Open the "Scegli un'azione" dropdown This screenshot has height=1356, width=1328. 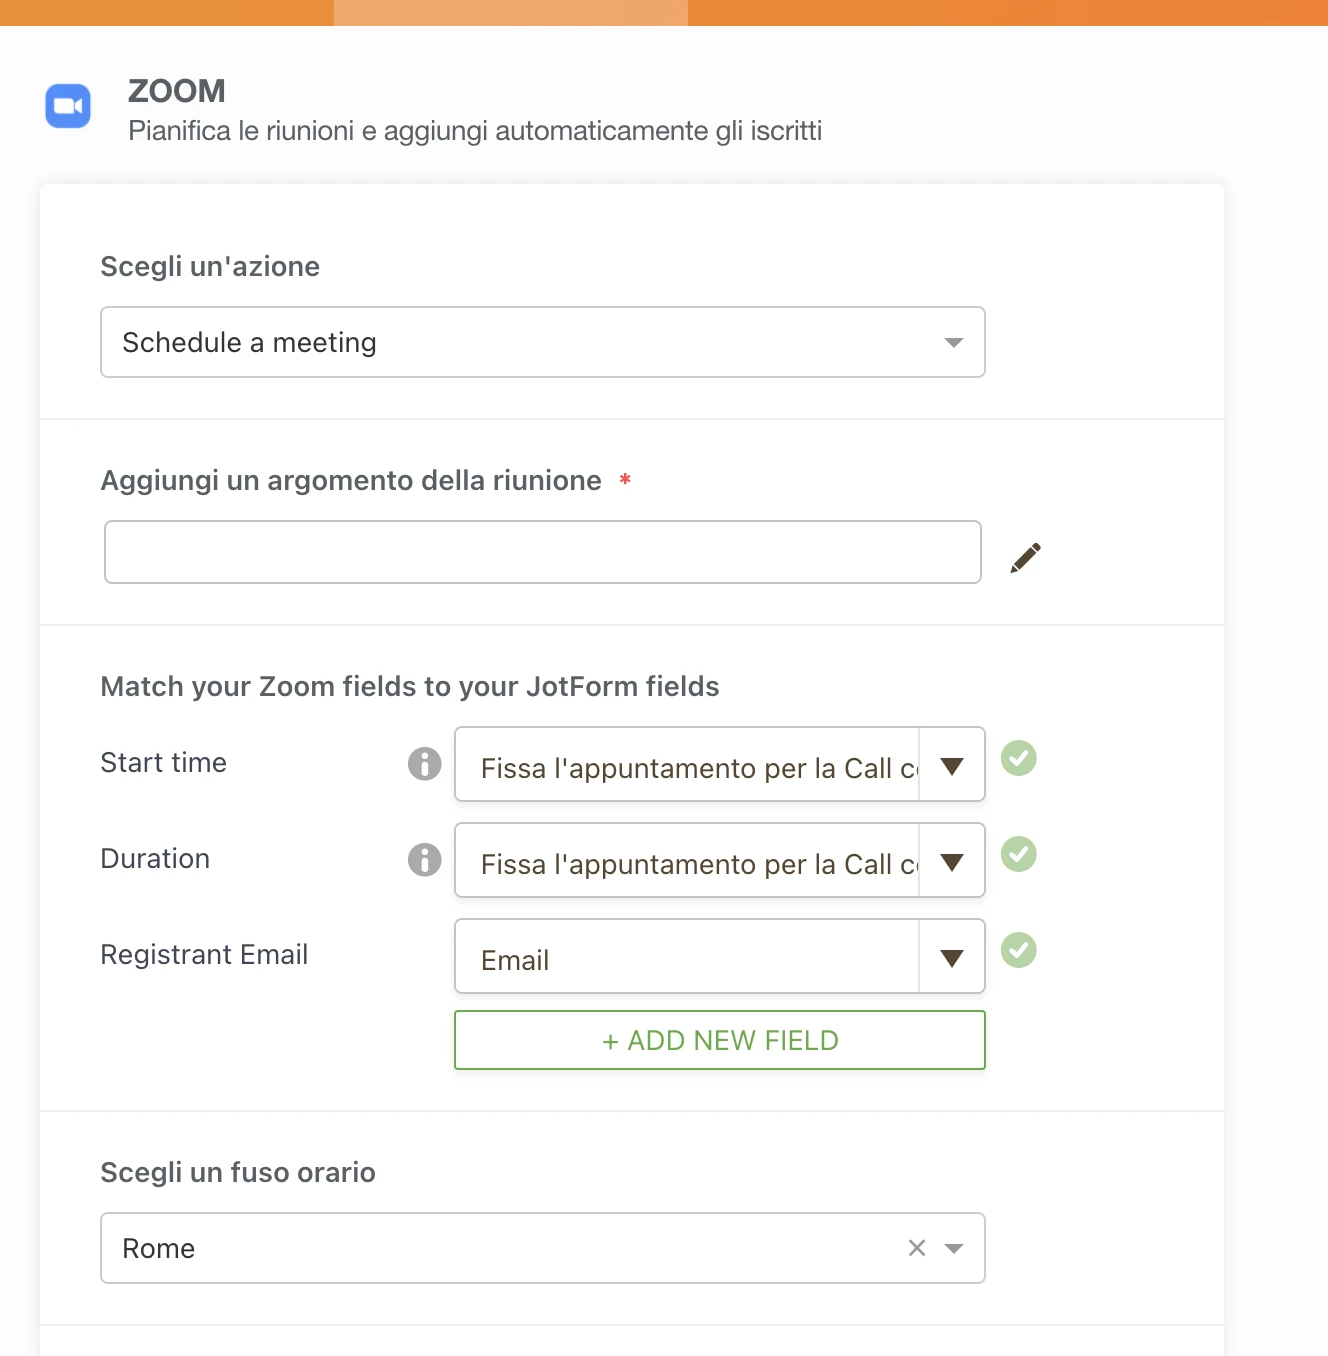pos(543,342)
